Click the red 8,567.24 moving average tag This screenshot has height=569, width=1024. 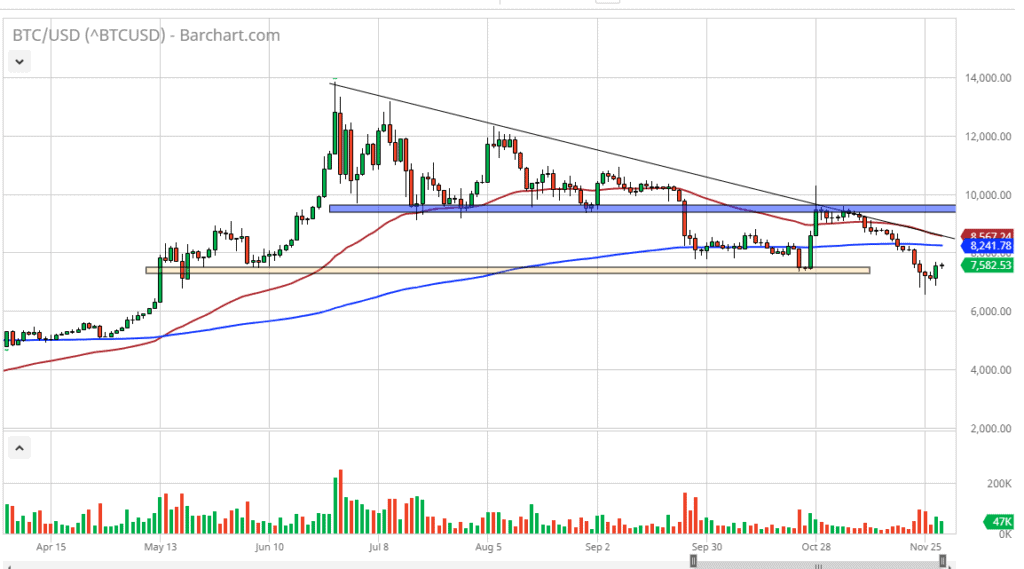pos(988,237)
